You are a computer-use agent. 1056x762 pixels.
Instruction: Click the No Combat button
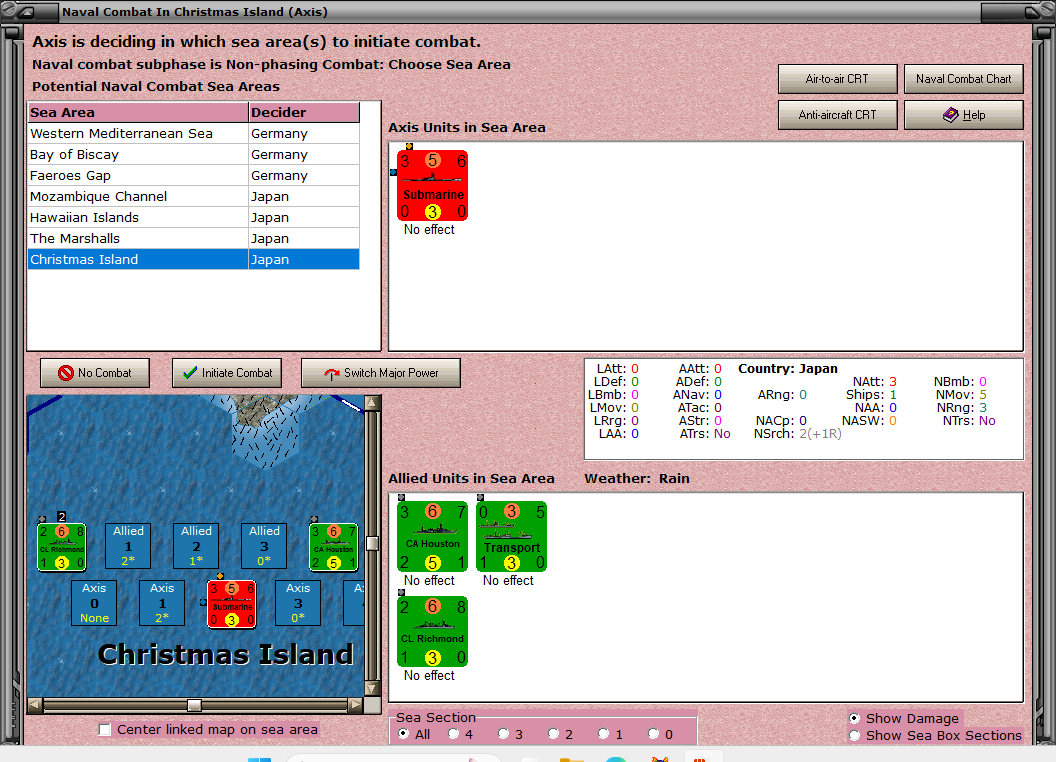[94, 372]
